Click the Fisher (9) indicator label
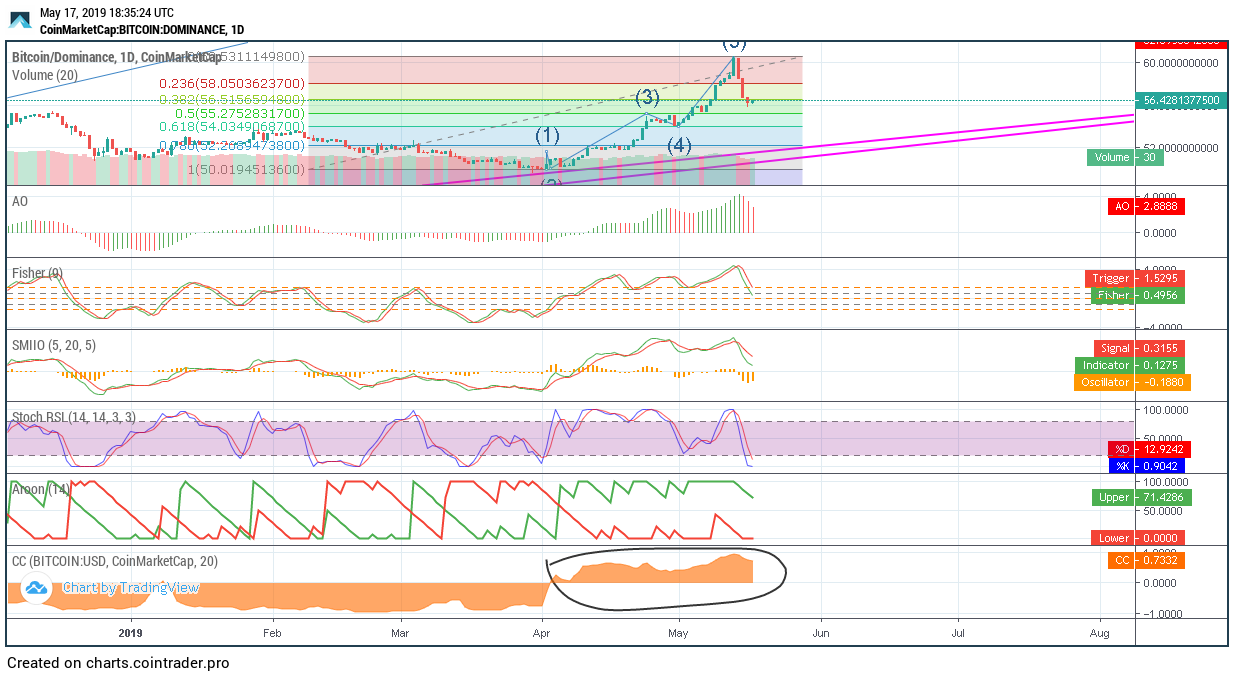1234x677 pixels. tap(38, 273)
